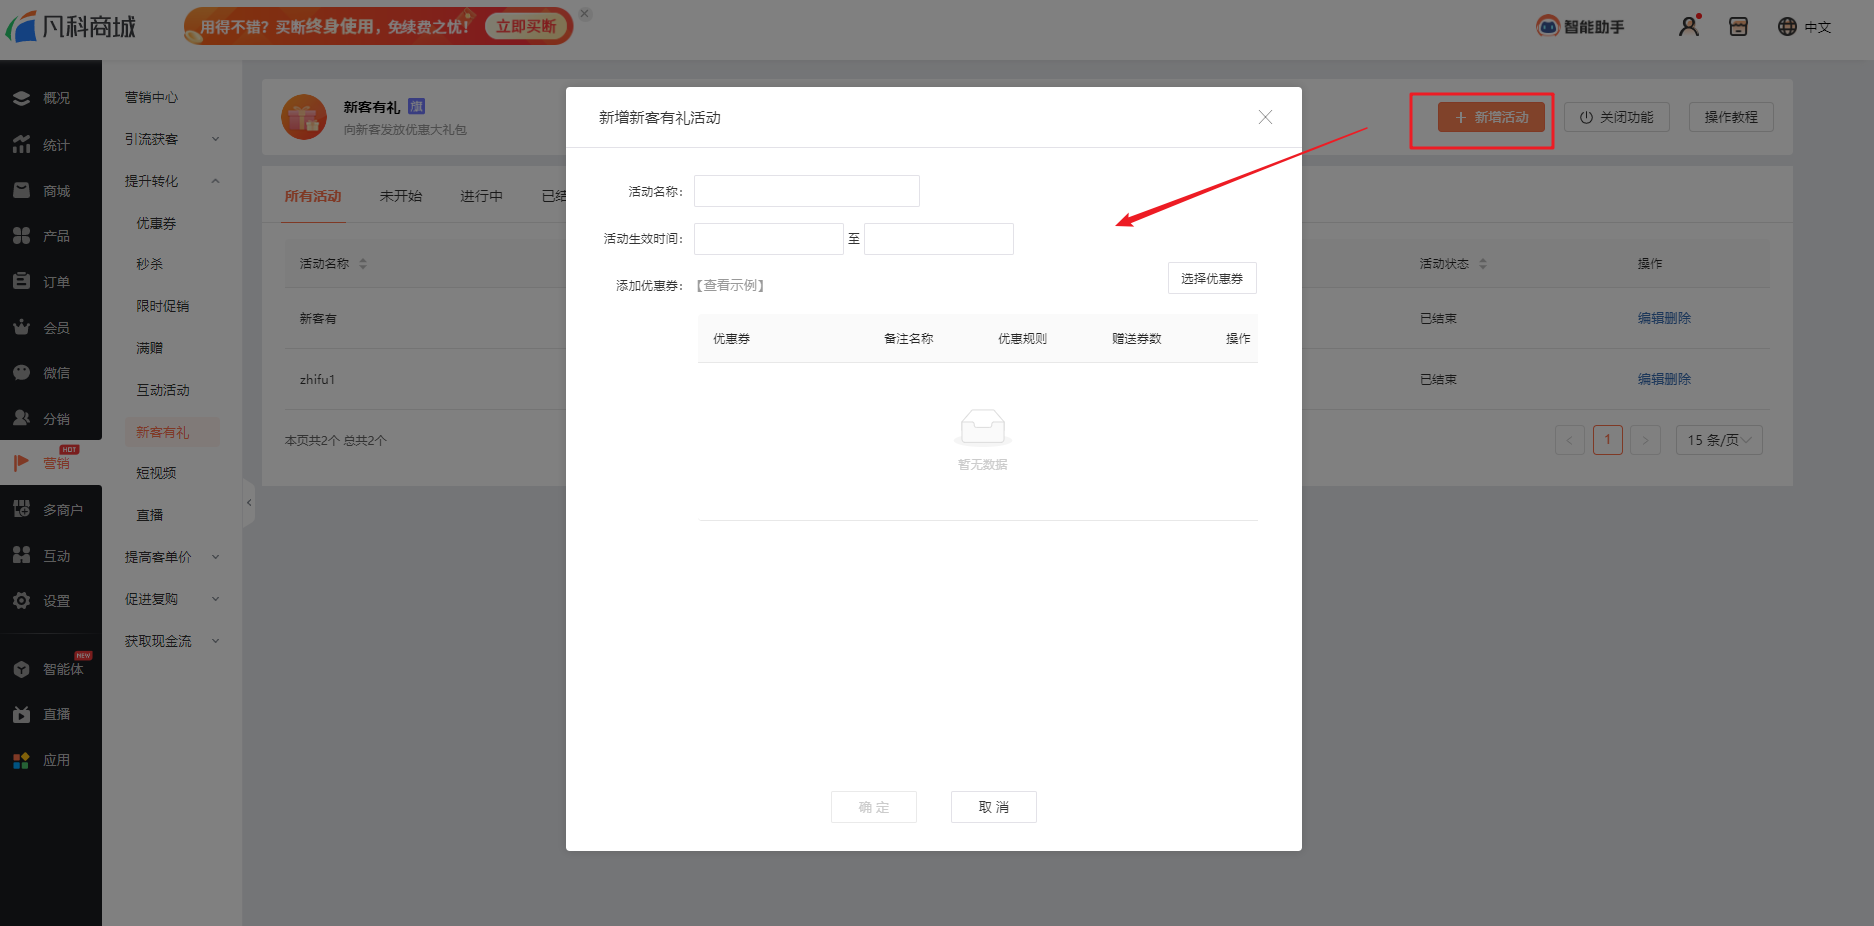Open the 应用 apps sidebar icon
Screen dimensions: 1874x926
(x=21, y=760)
